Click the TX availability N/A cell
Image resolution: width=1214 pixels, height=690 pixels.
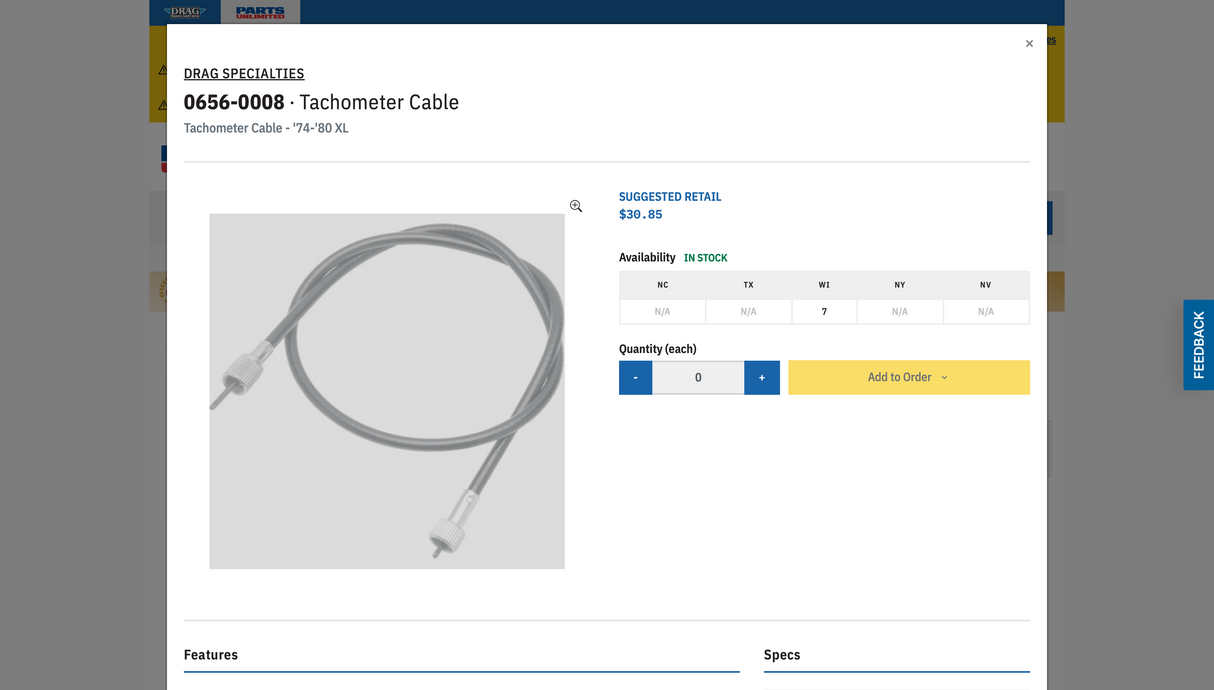tap(748, 312)
